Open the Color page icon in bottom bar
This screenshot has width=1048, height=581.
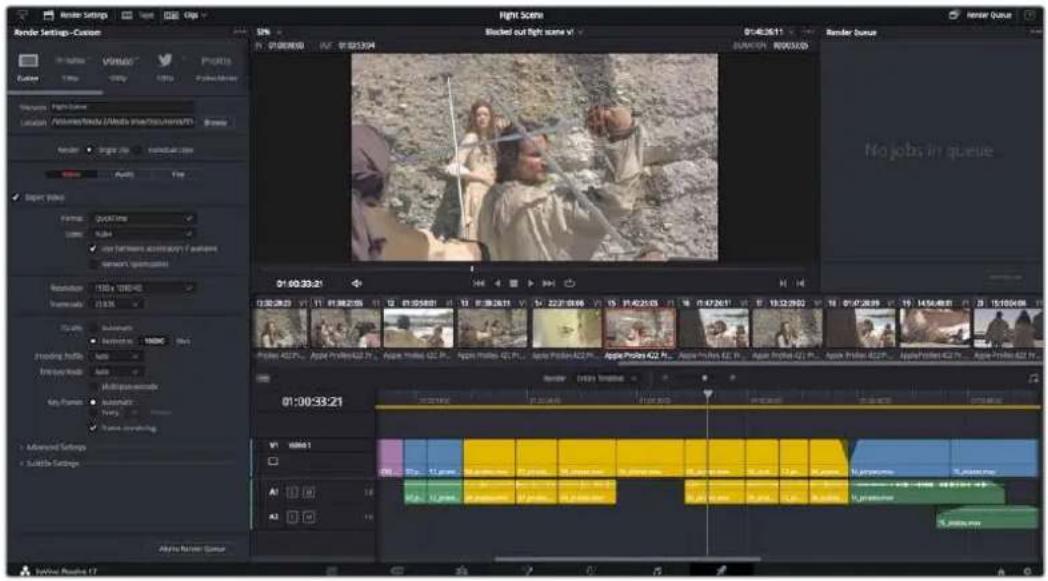click(592, 570)
